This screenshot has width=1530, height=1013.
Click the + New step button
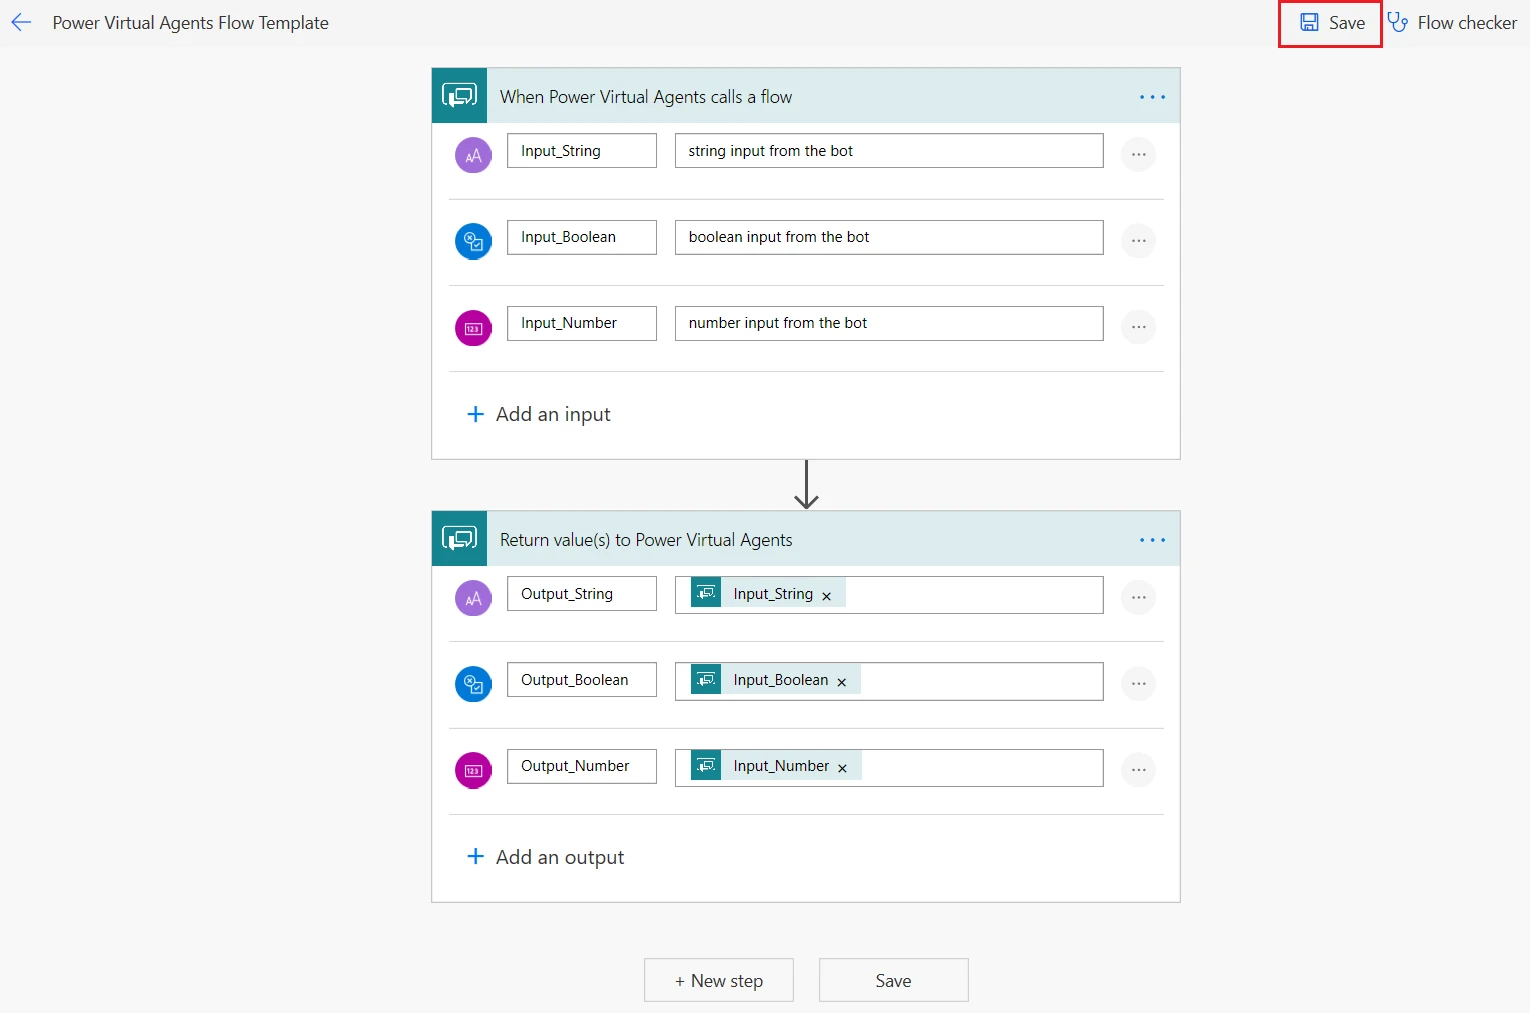tap(718, 980)
